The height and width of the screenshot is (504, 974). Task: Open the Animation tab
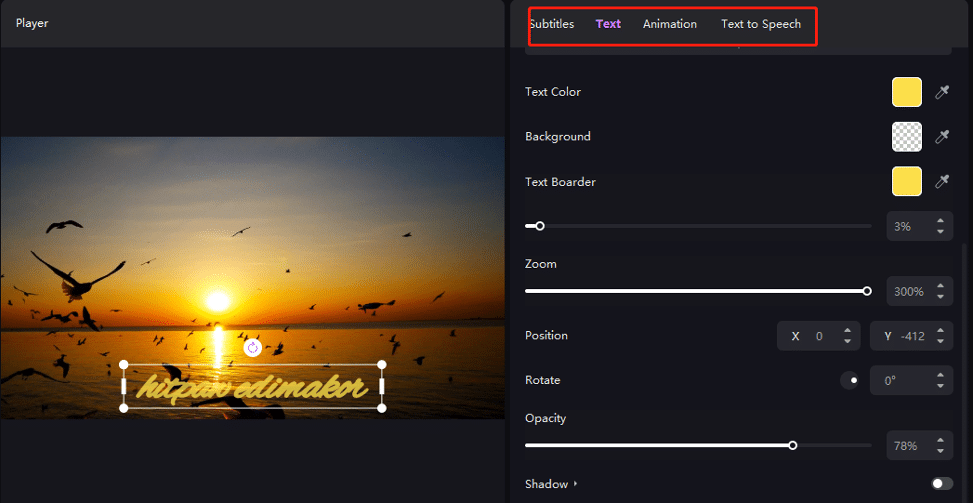(669, 24)
